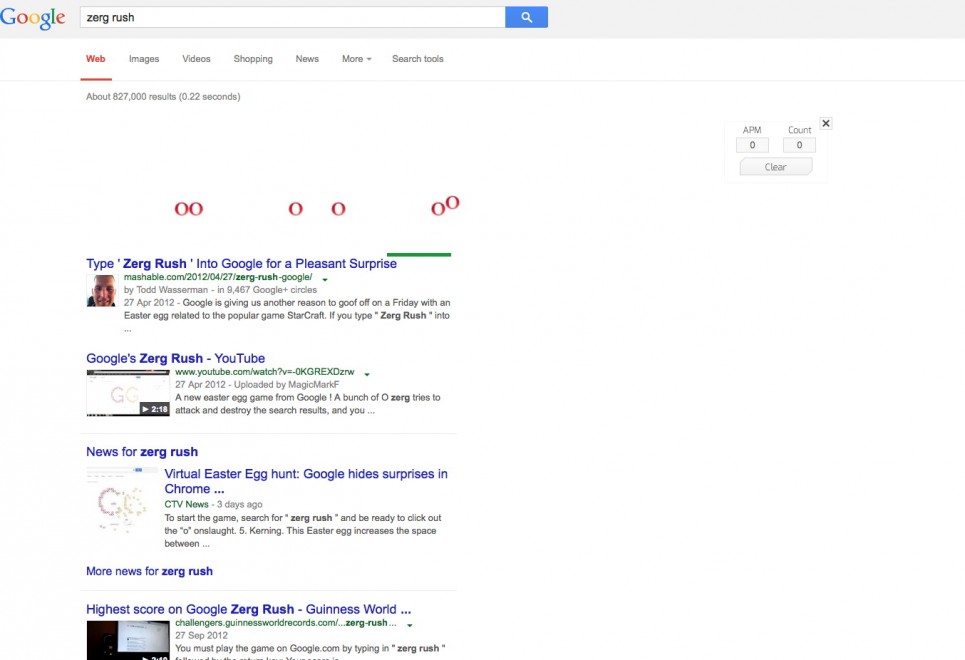965x660 pixels.
Task: Click the APM value field
Action: [x=752, y=145]
